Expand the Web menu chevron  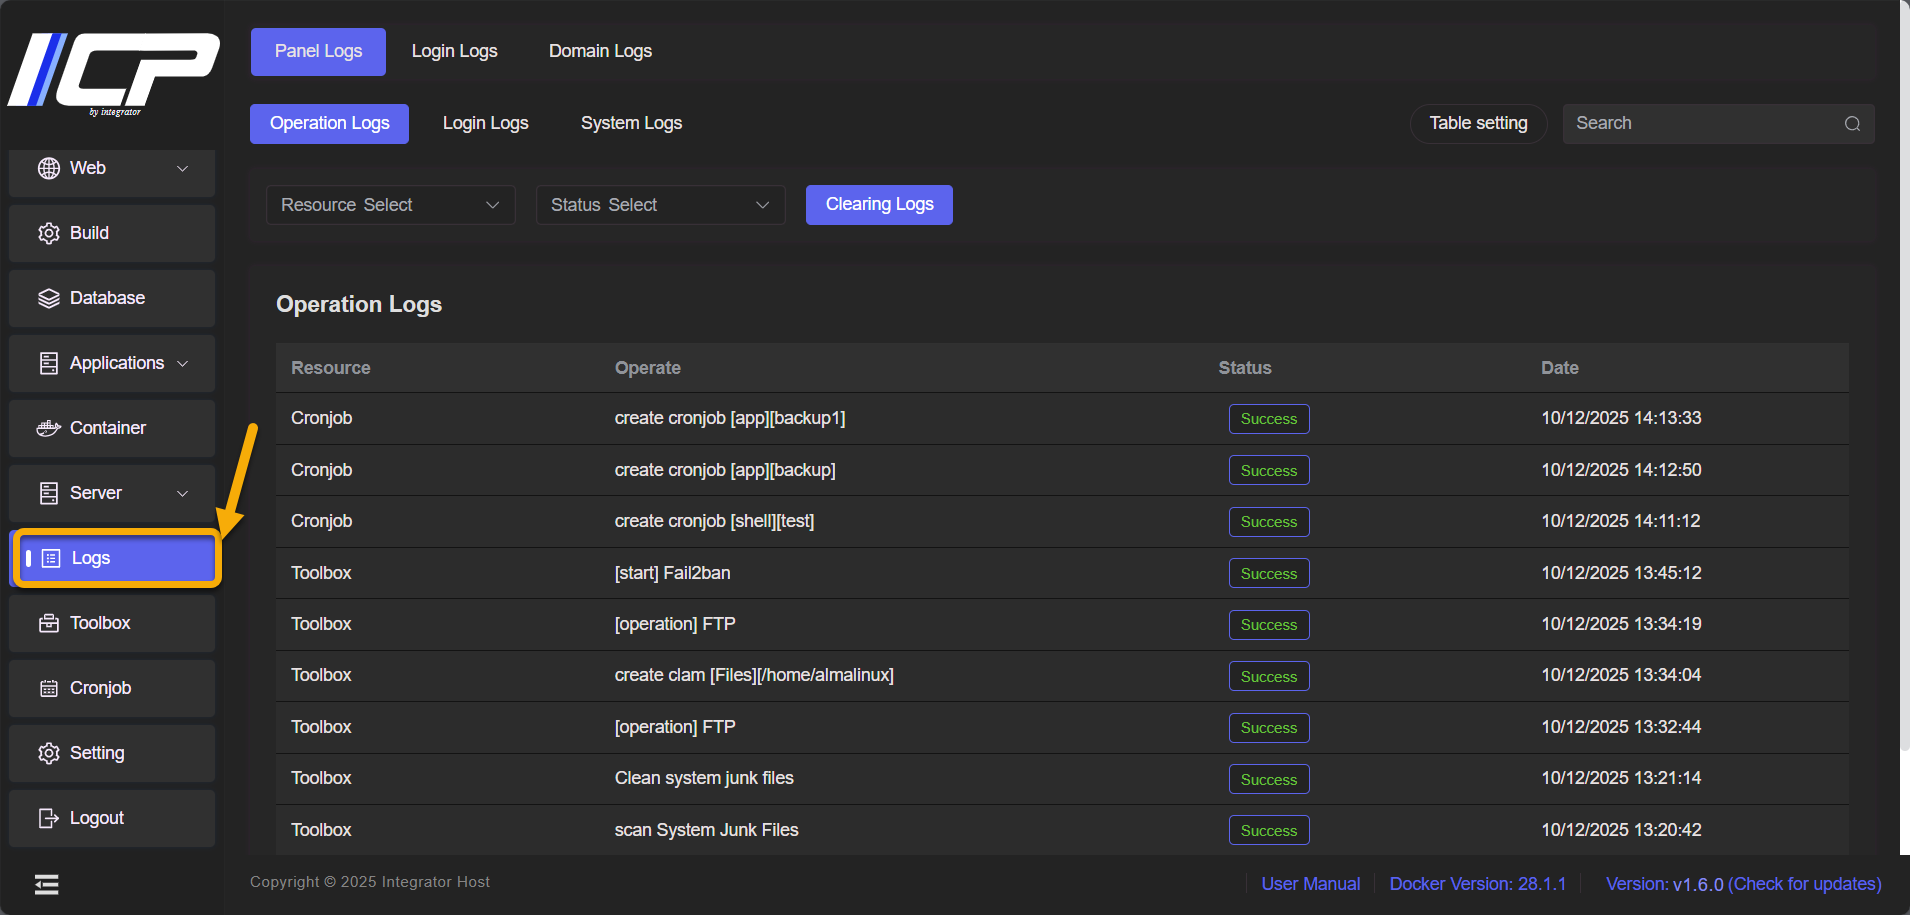[183, 168]
